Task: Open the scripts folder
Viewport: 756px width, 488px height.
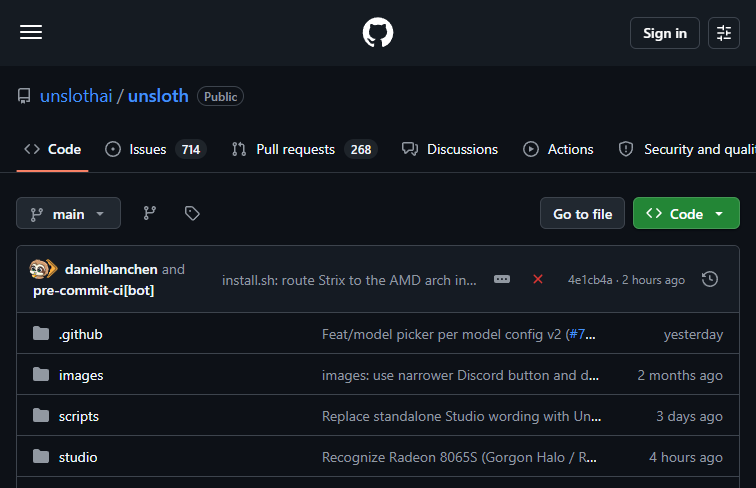Action: coord(79,416)
